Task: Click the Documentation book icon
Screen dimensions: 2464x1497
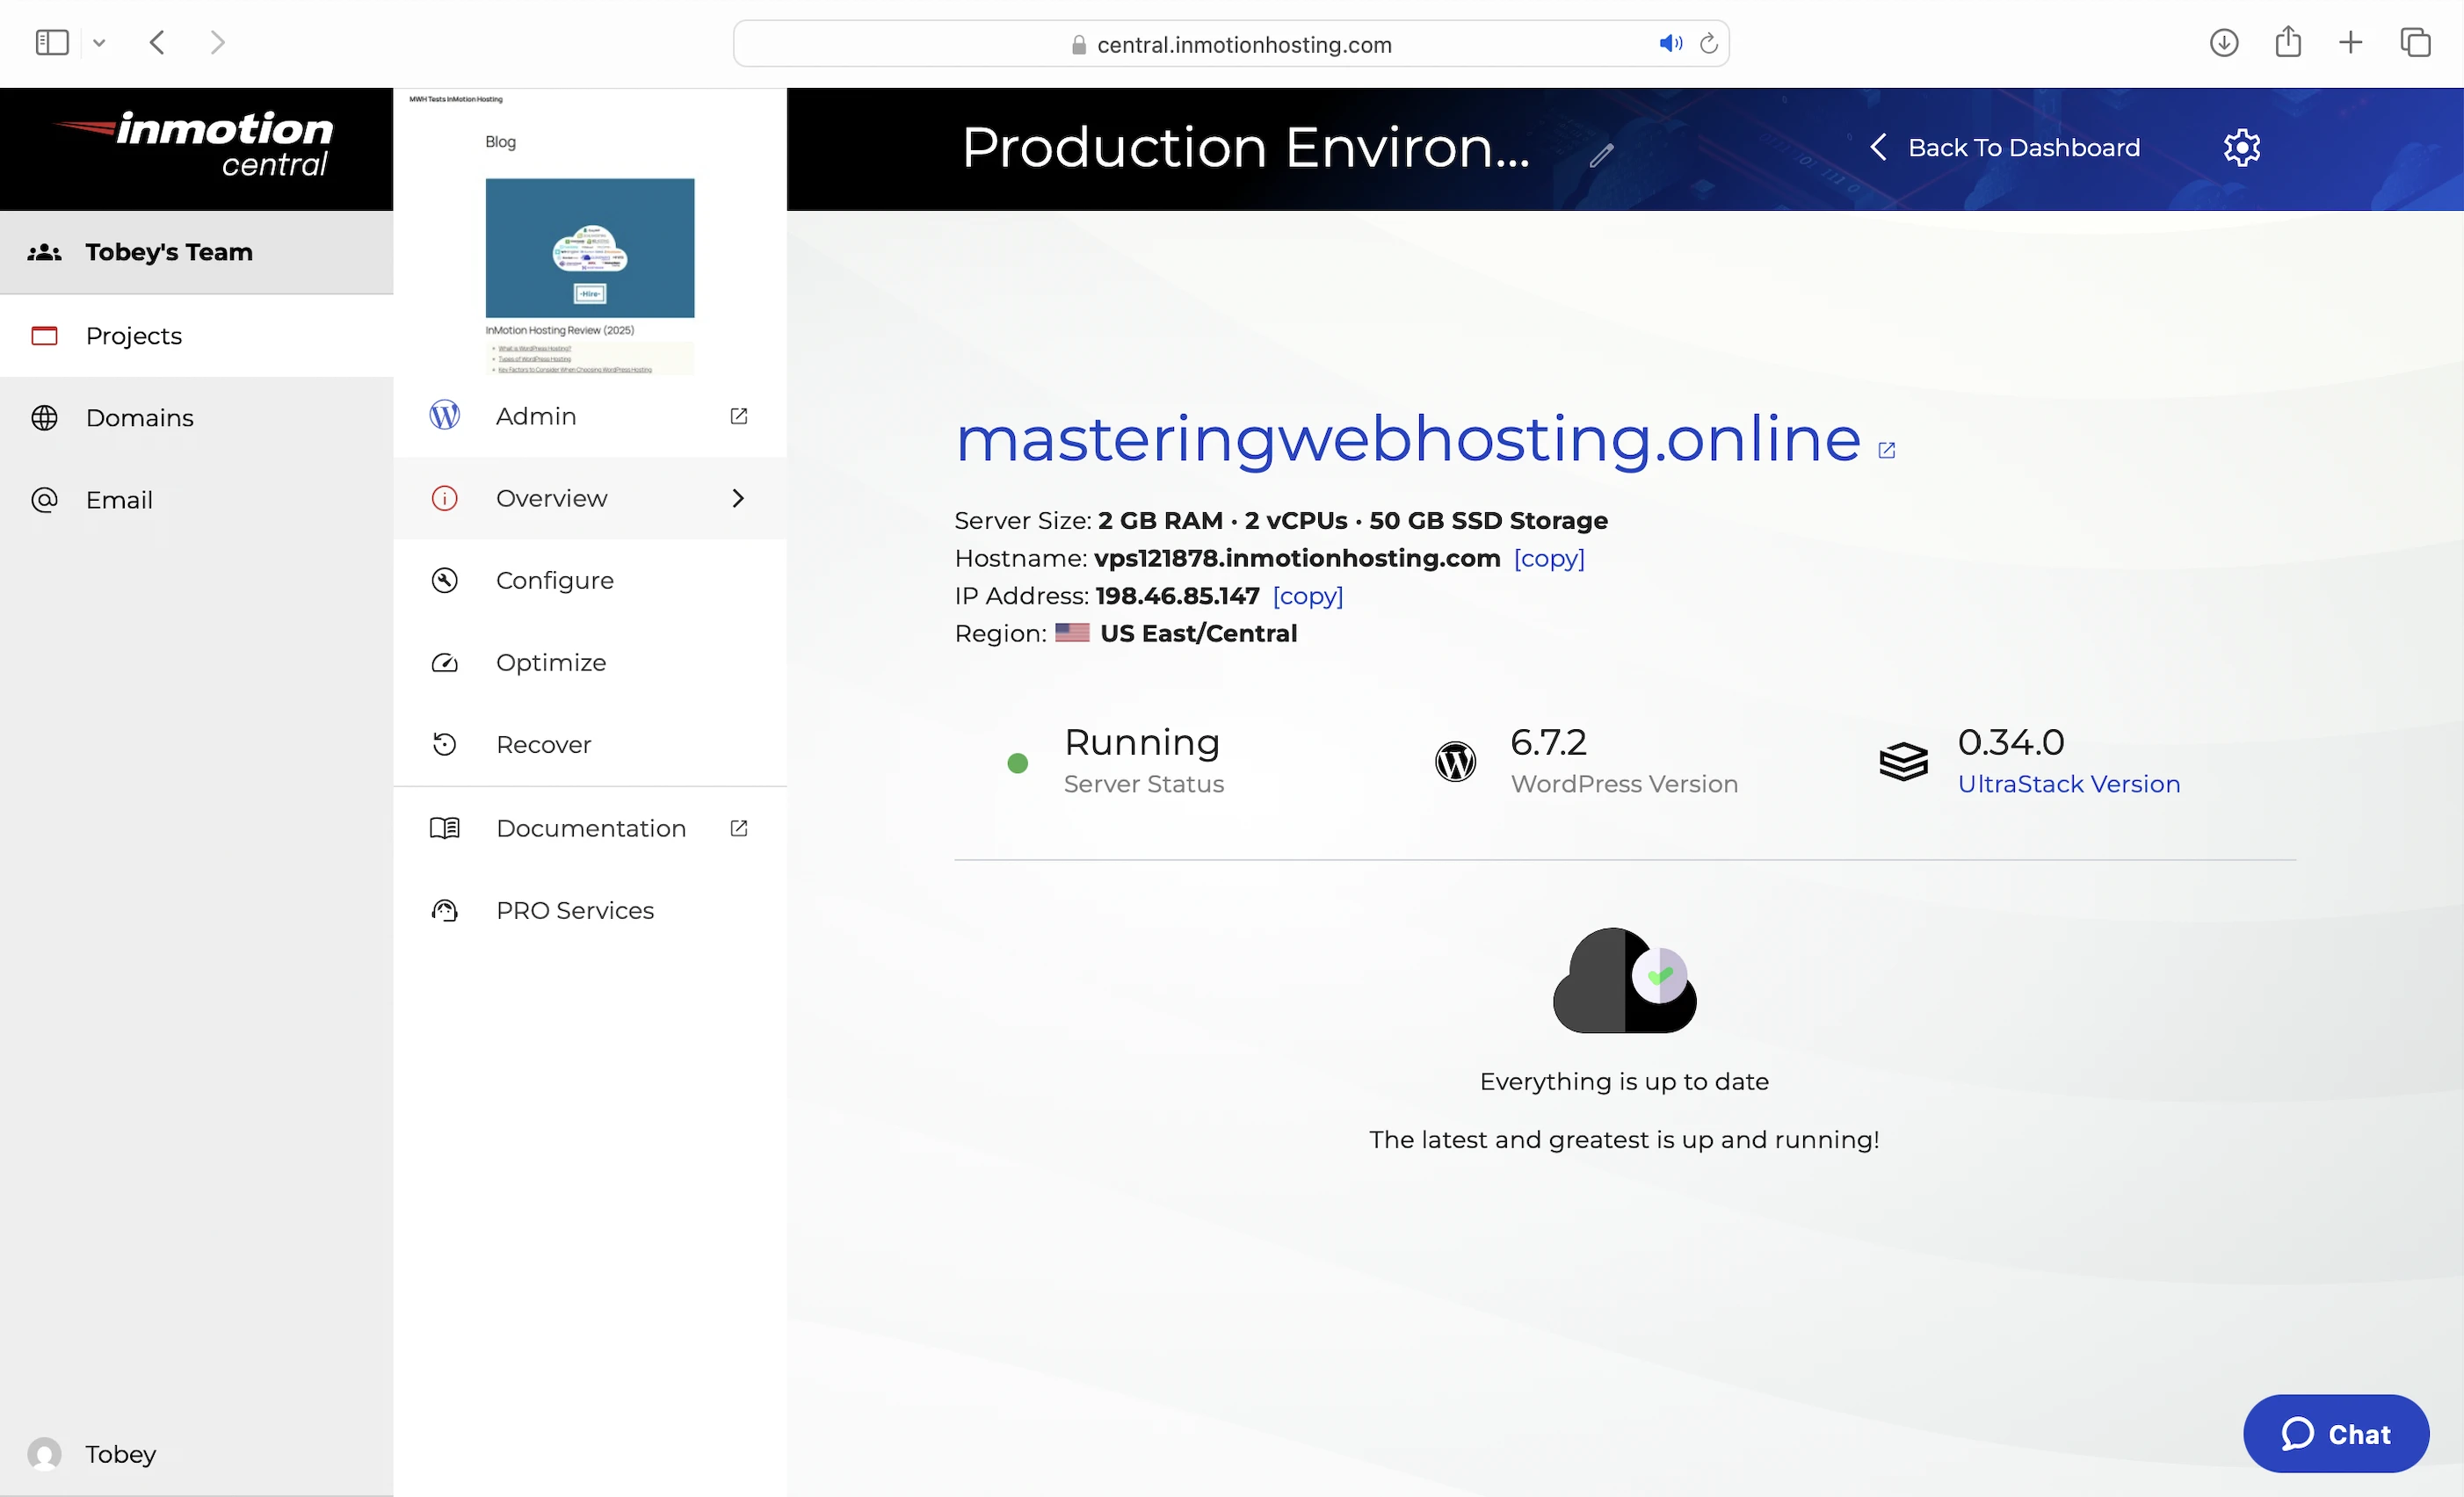Action: (444, 828)
